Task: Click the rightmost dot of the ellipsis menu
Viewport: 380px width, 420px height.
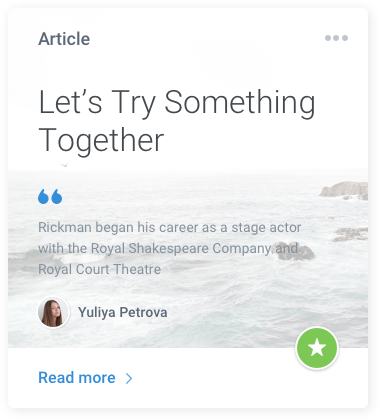Action: point(345,38)
